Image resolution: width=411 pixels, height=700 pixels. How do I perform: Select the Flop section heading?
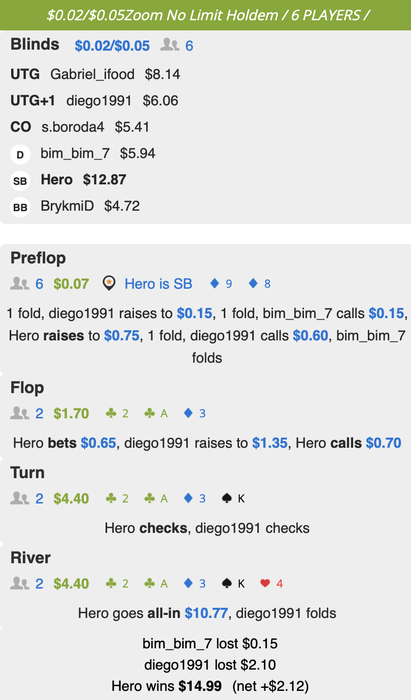[x=27, y=388]
